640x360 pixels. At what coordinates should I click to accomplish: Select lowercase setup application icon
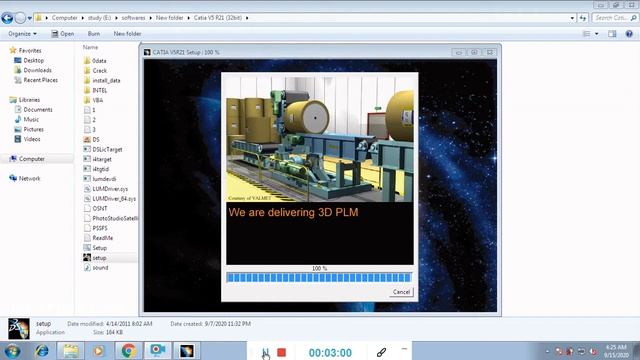tap(87, 258)
